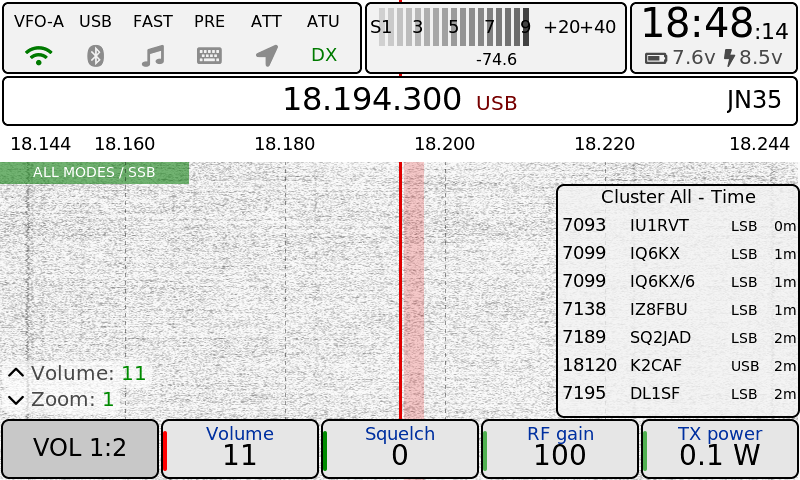Click the 18.220 frequency scale label
The height and width of the screenshot is (480, 800).
pos(605,144)
